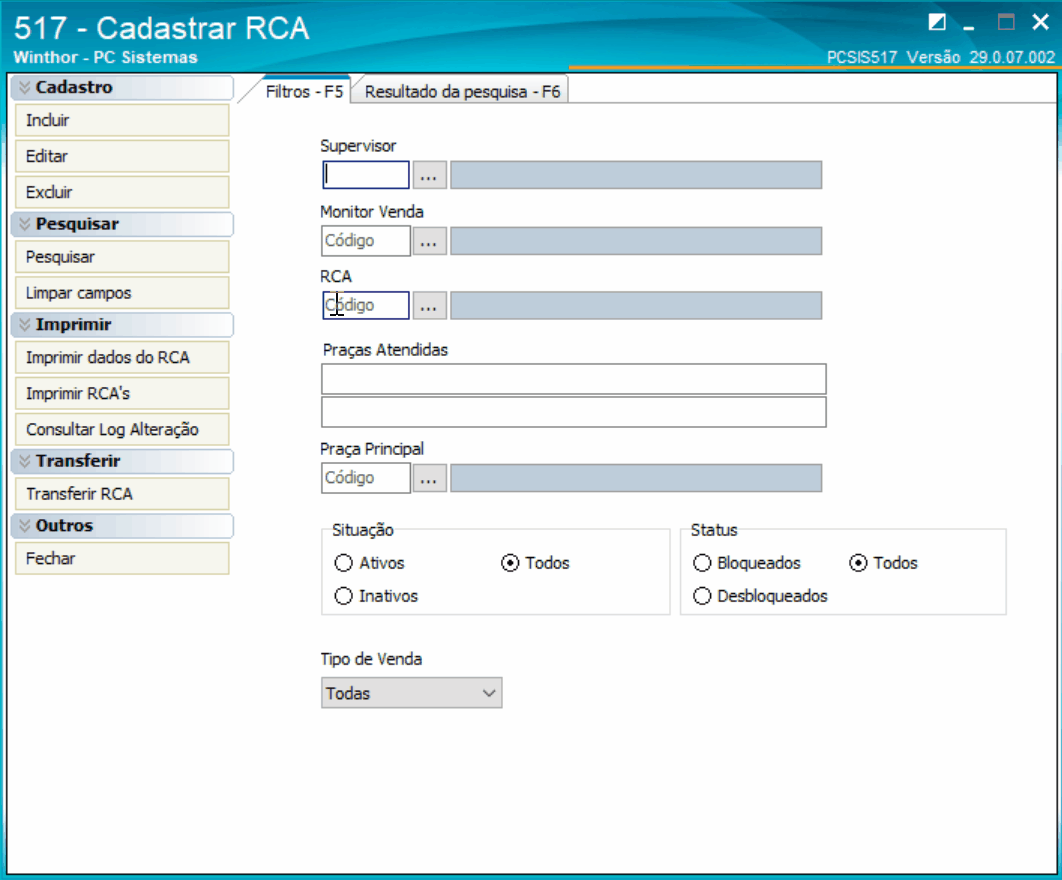This screenshot has width=1062, height=880.
Task: Open Supervisor lookup ellipsis button
Action: 429,175
